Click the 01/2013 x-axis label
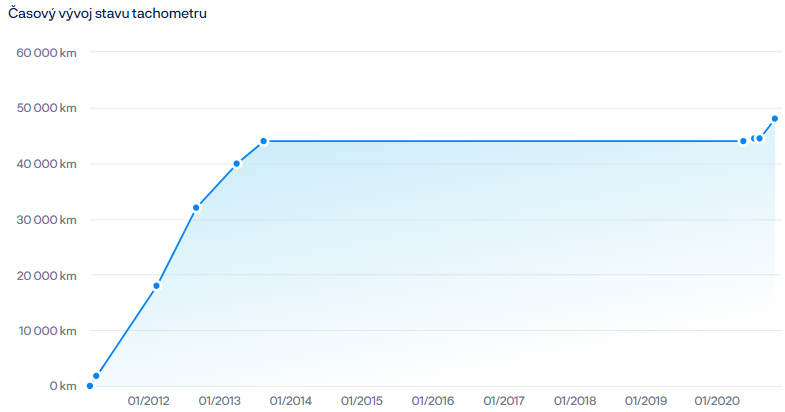 point(219,401)
